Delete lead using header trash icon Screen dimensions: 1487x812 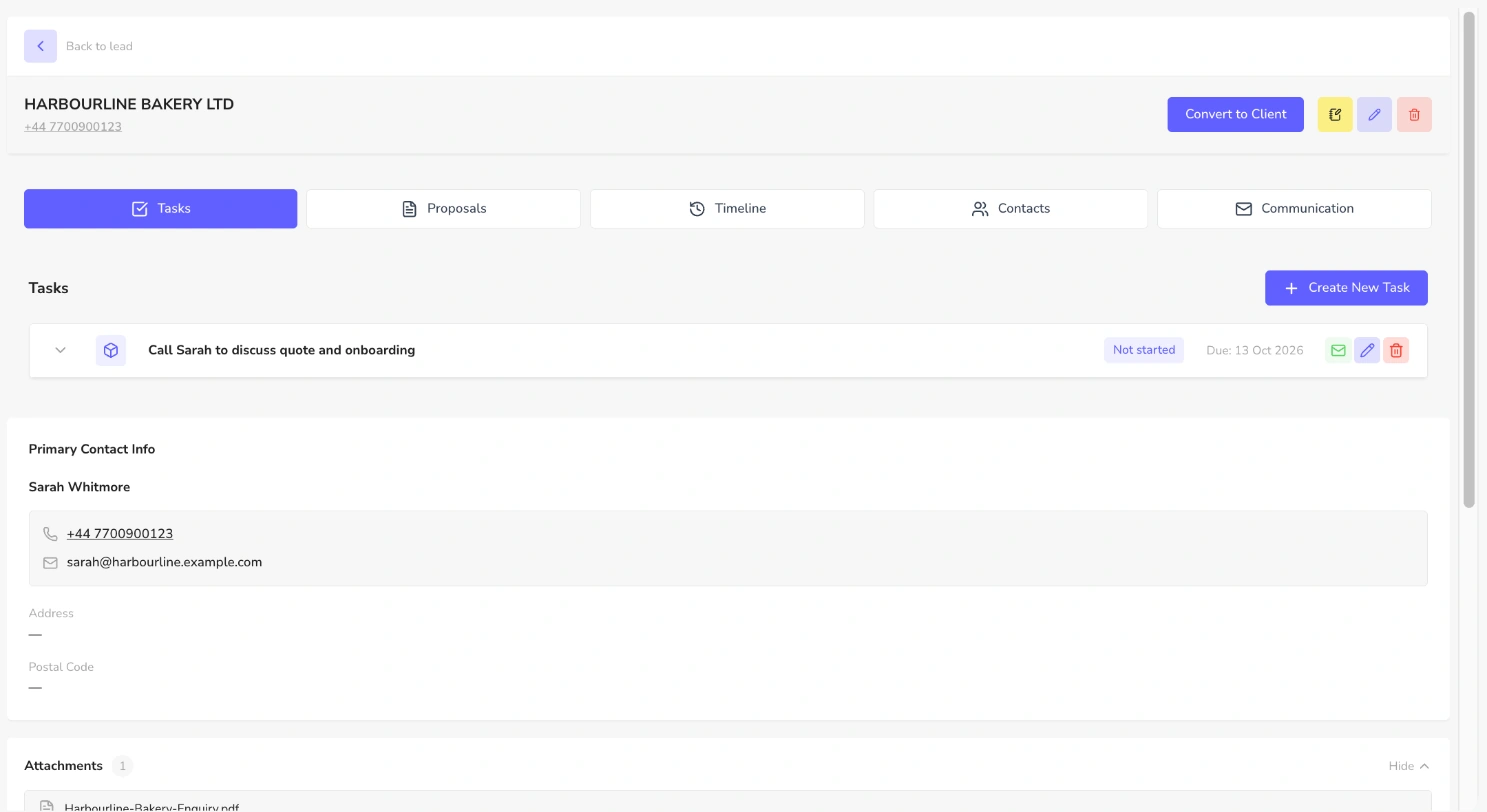click(1414, 114)
